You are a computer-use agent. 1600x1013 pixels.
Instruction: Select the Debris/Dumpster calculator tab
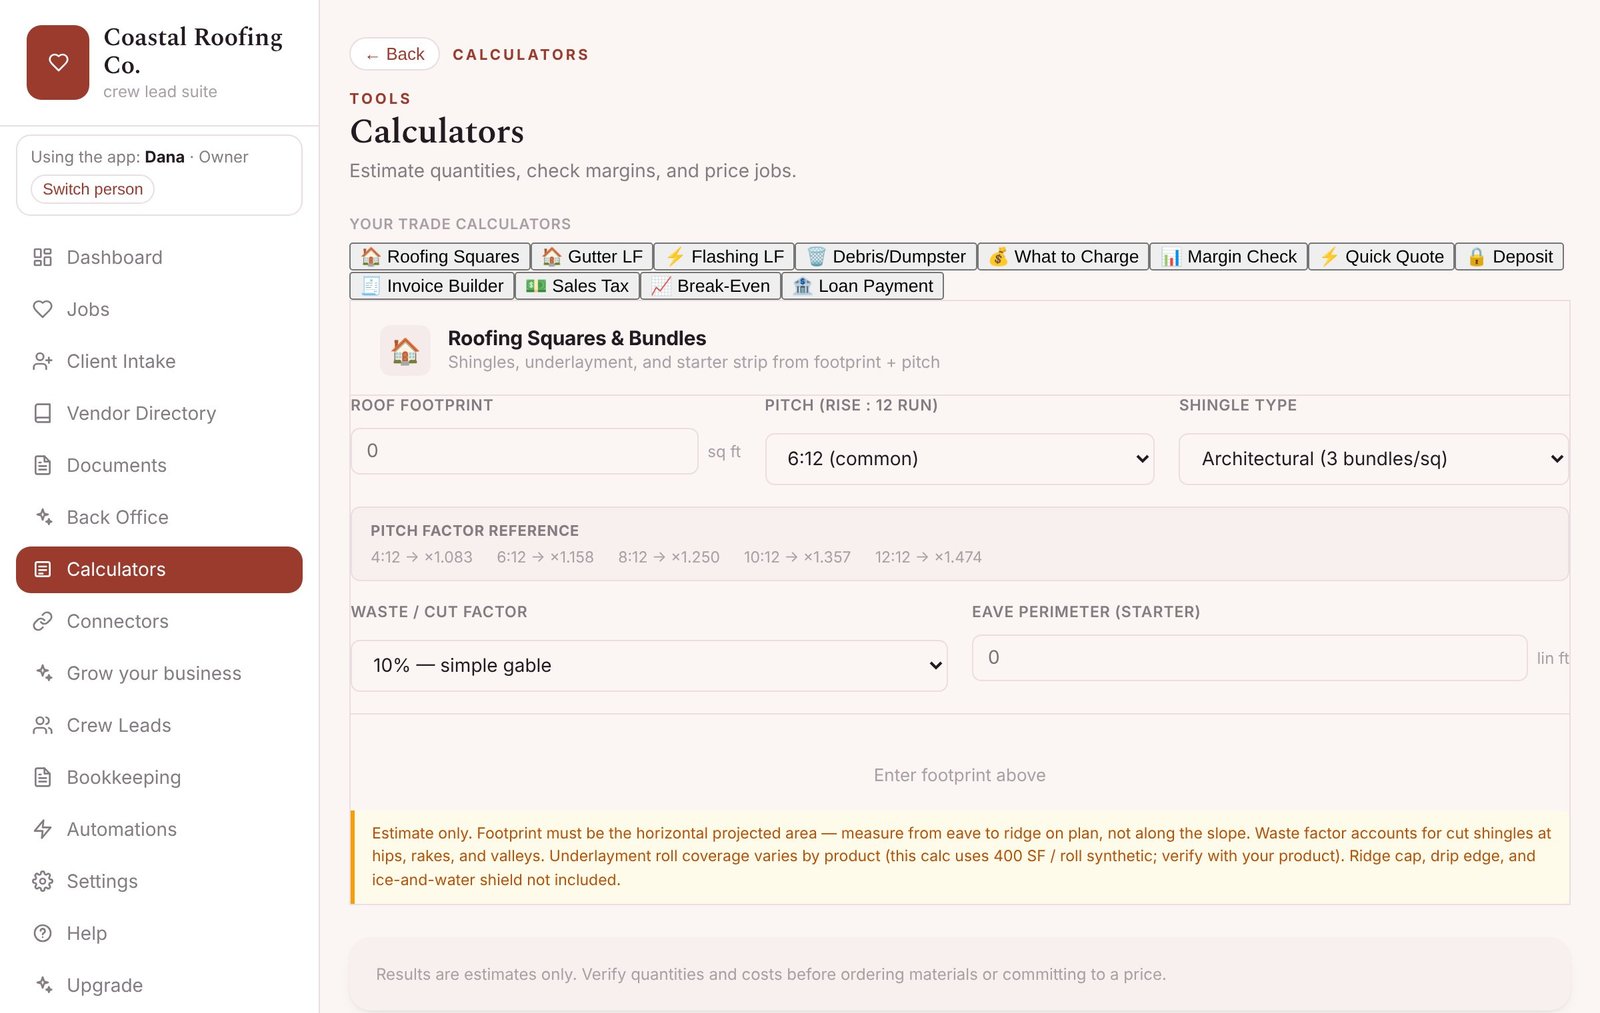pyautogui.click(x=886, y=257)
